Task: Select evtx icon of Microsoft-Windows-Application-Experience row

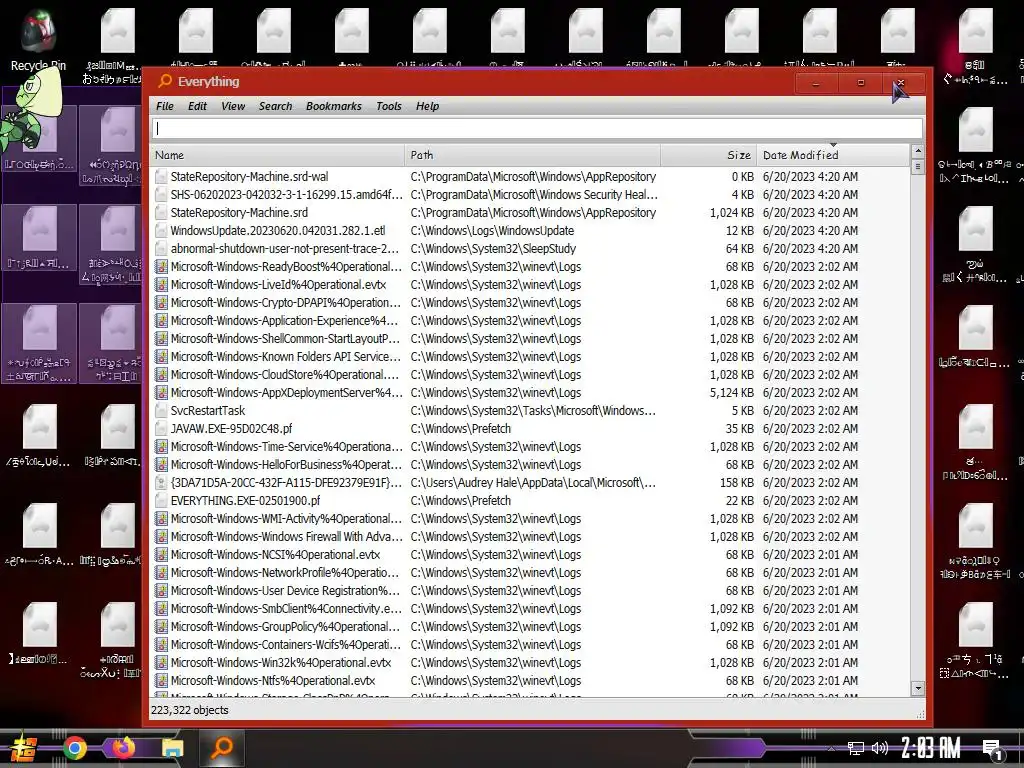Action: pos(161,321)
